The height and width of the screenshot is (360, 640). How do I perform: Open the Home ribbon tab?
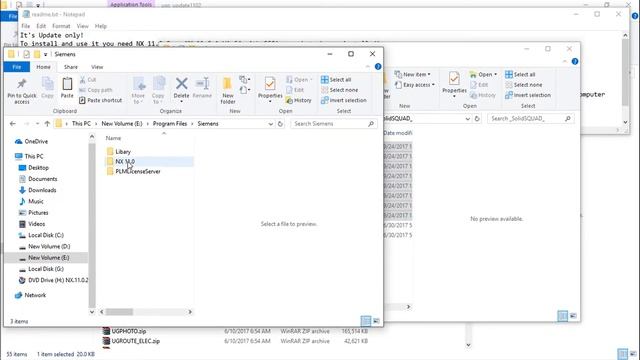pyautogui.click(x=43, y=67)
